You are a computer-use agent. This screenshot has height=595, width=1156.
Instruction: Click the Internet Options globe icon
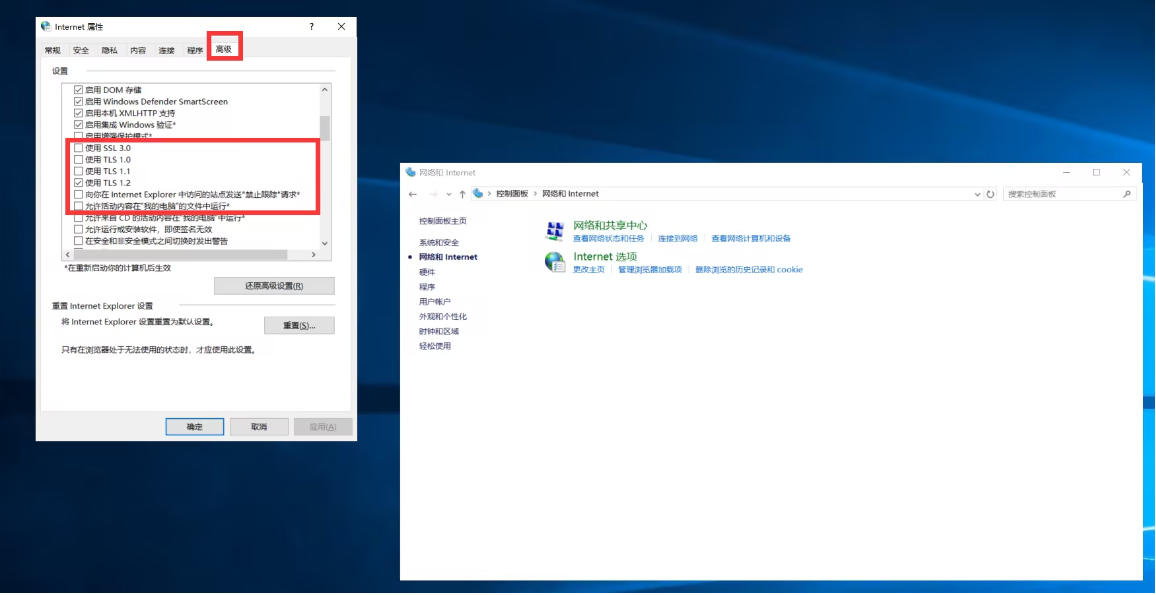coord(554,262)
